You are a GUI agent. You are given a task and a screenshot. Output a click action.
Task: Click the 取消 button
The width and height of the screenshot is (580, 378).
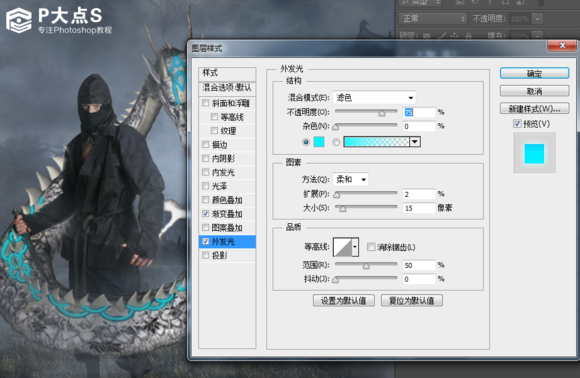[534, 91]
